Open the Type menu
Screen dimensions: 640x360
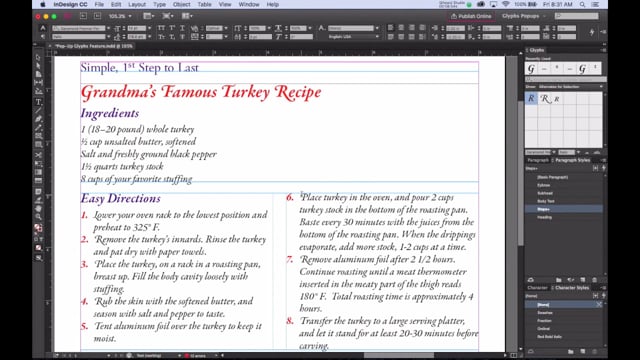coord(159,4)
